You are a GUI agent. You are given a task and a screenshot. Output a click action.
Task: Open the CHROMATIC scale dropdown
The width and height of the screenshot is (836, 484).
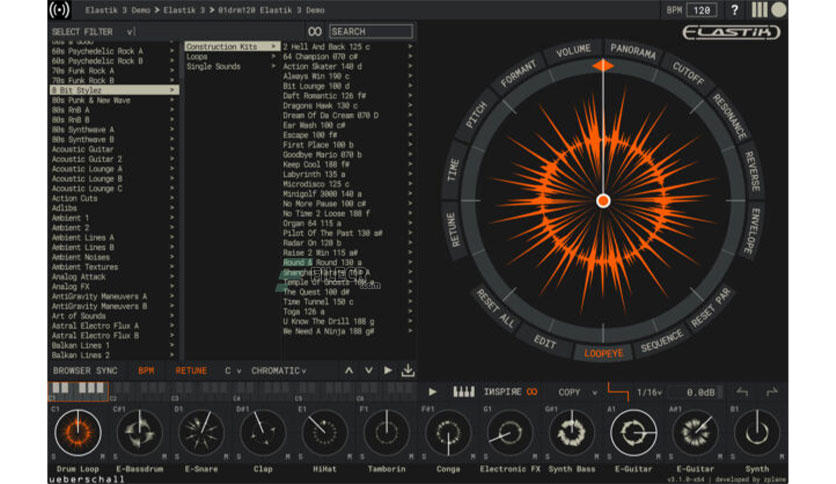point(278,370)
